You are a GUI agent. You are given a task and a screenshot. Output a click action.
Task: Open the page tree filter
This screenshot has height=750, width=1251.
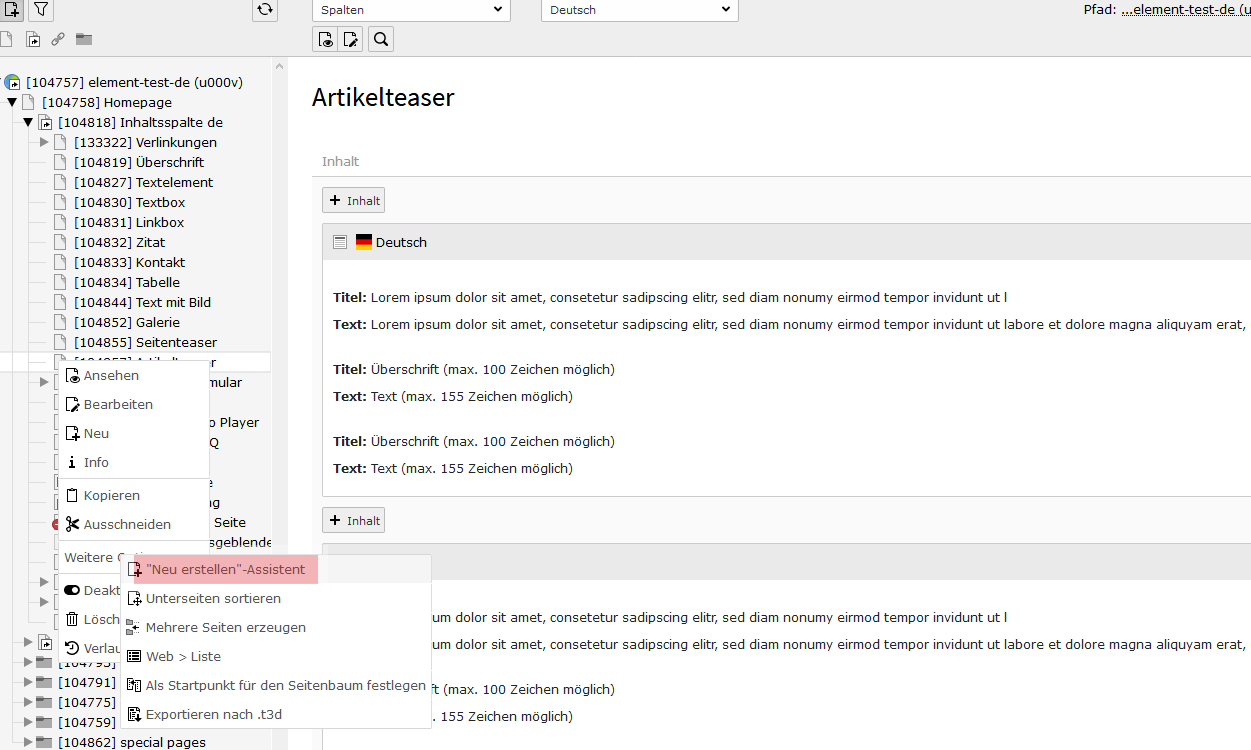(41, 10)
